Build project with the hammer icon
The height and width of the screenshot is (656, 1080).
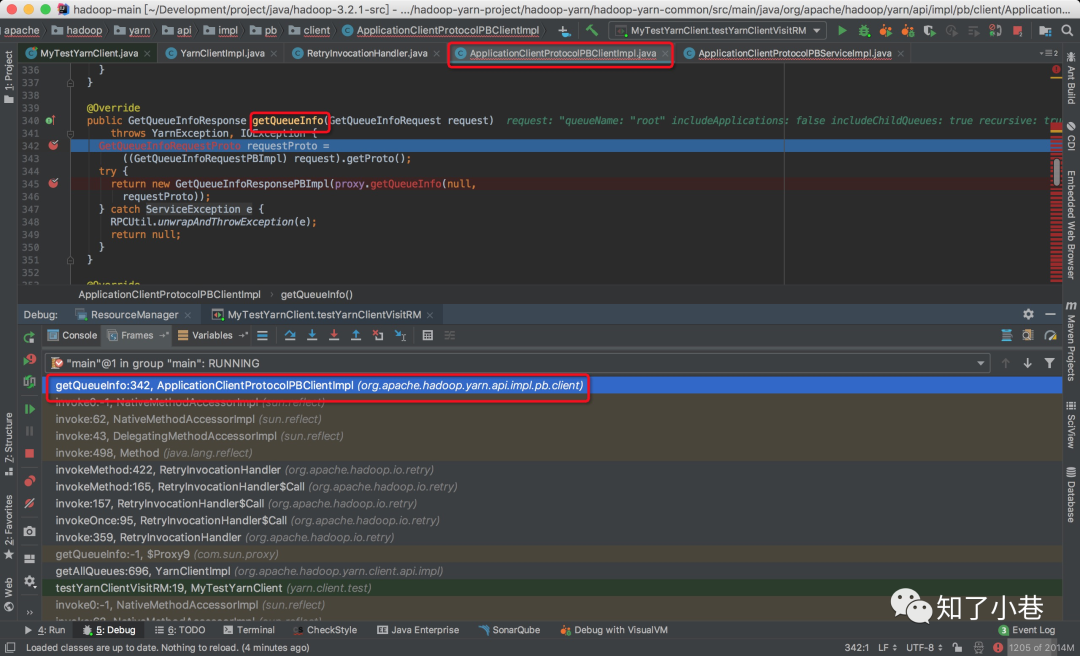pyautogui.click(x=592, y=31)
